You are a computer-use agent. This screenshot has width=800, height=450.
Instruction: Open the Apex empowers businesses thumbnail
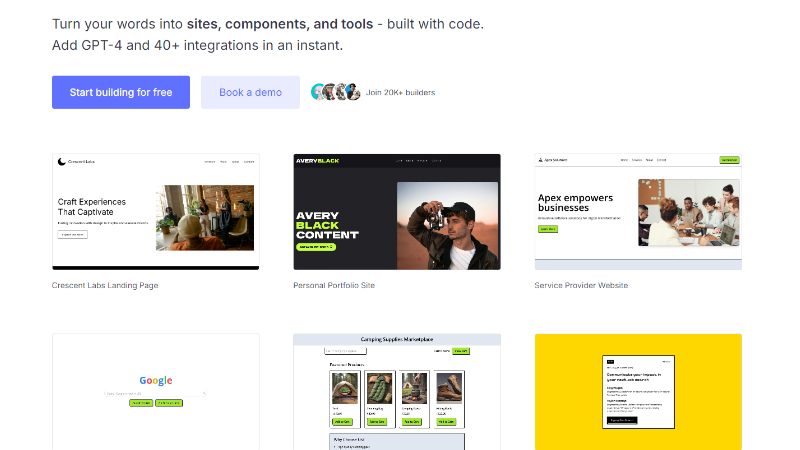click(x=638, y=212)
